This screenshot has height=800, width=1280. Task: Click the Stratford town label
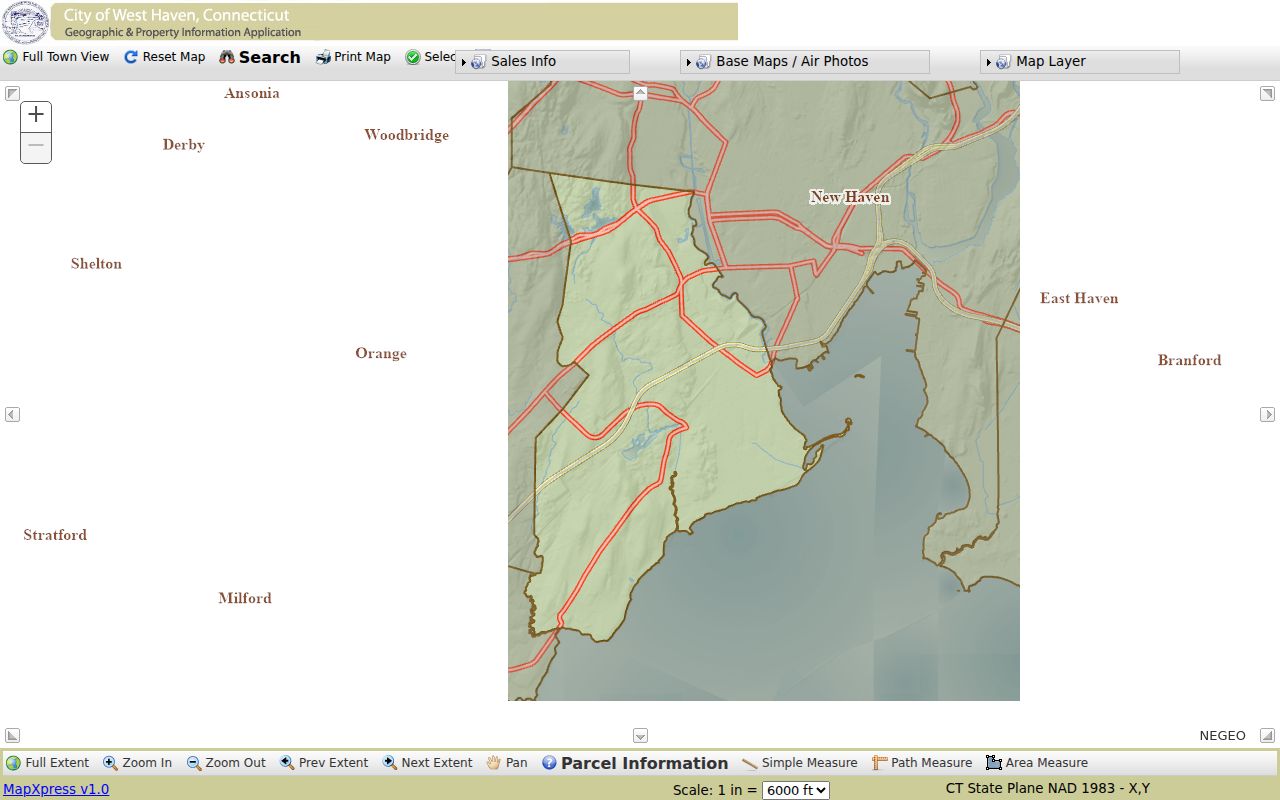coord(55,535)
